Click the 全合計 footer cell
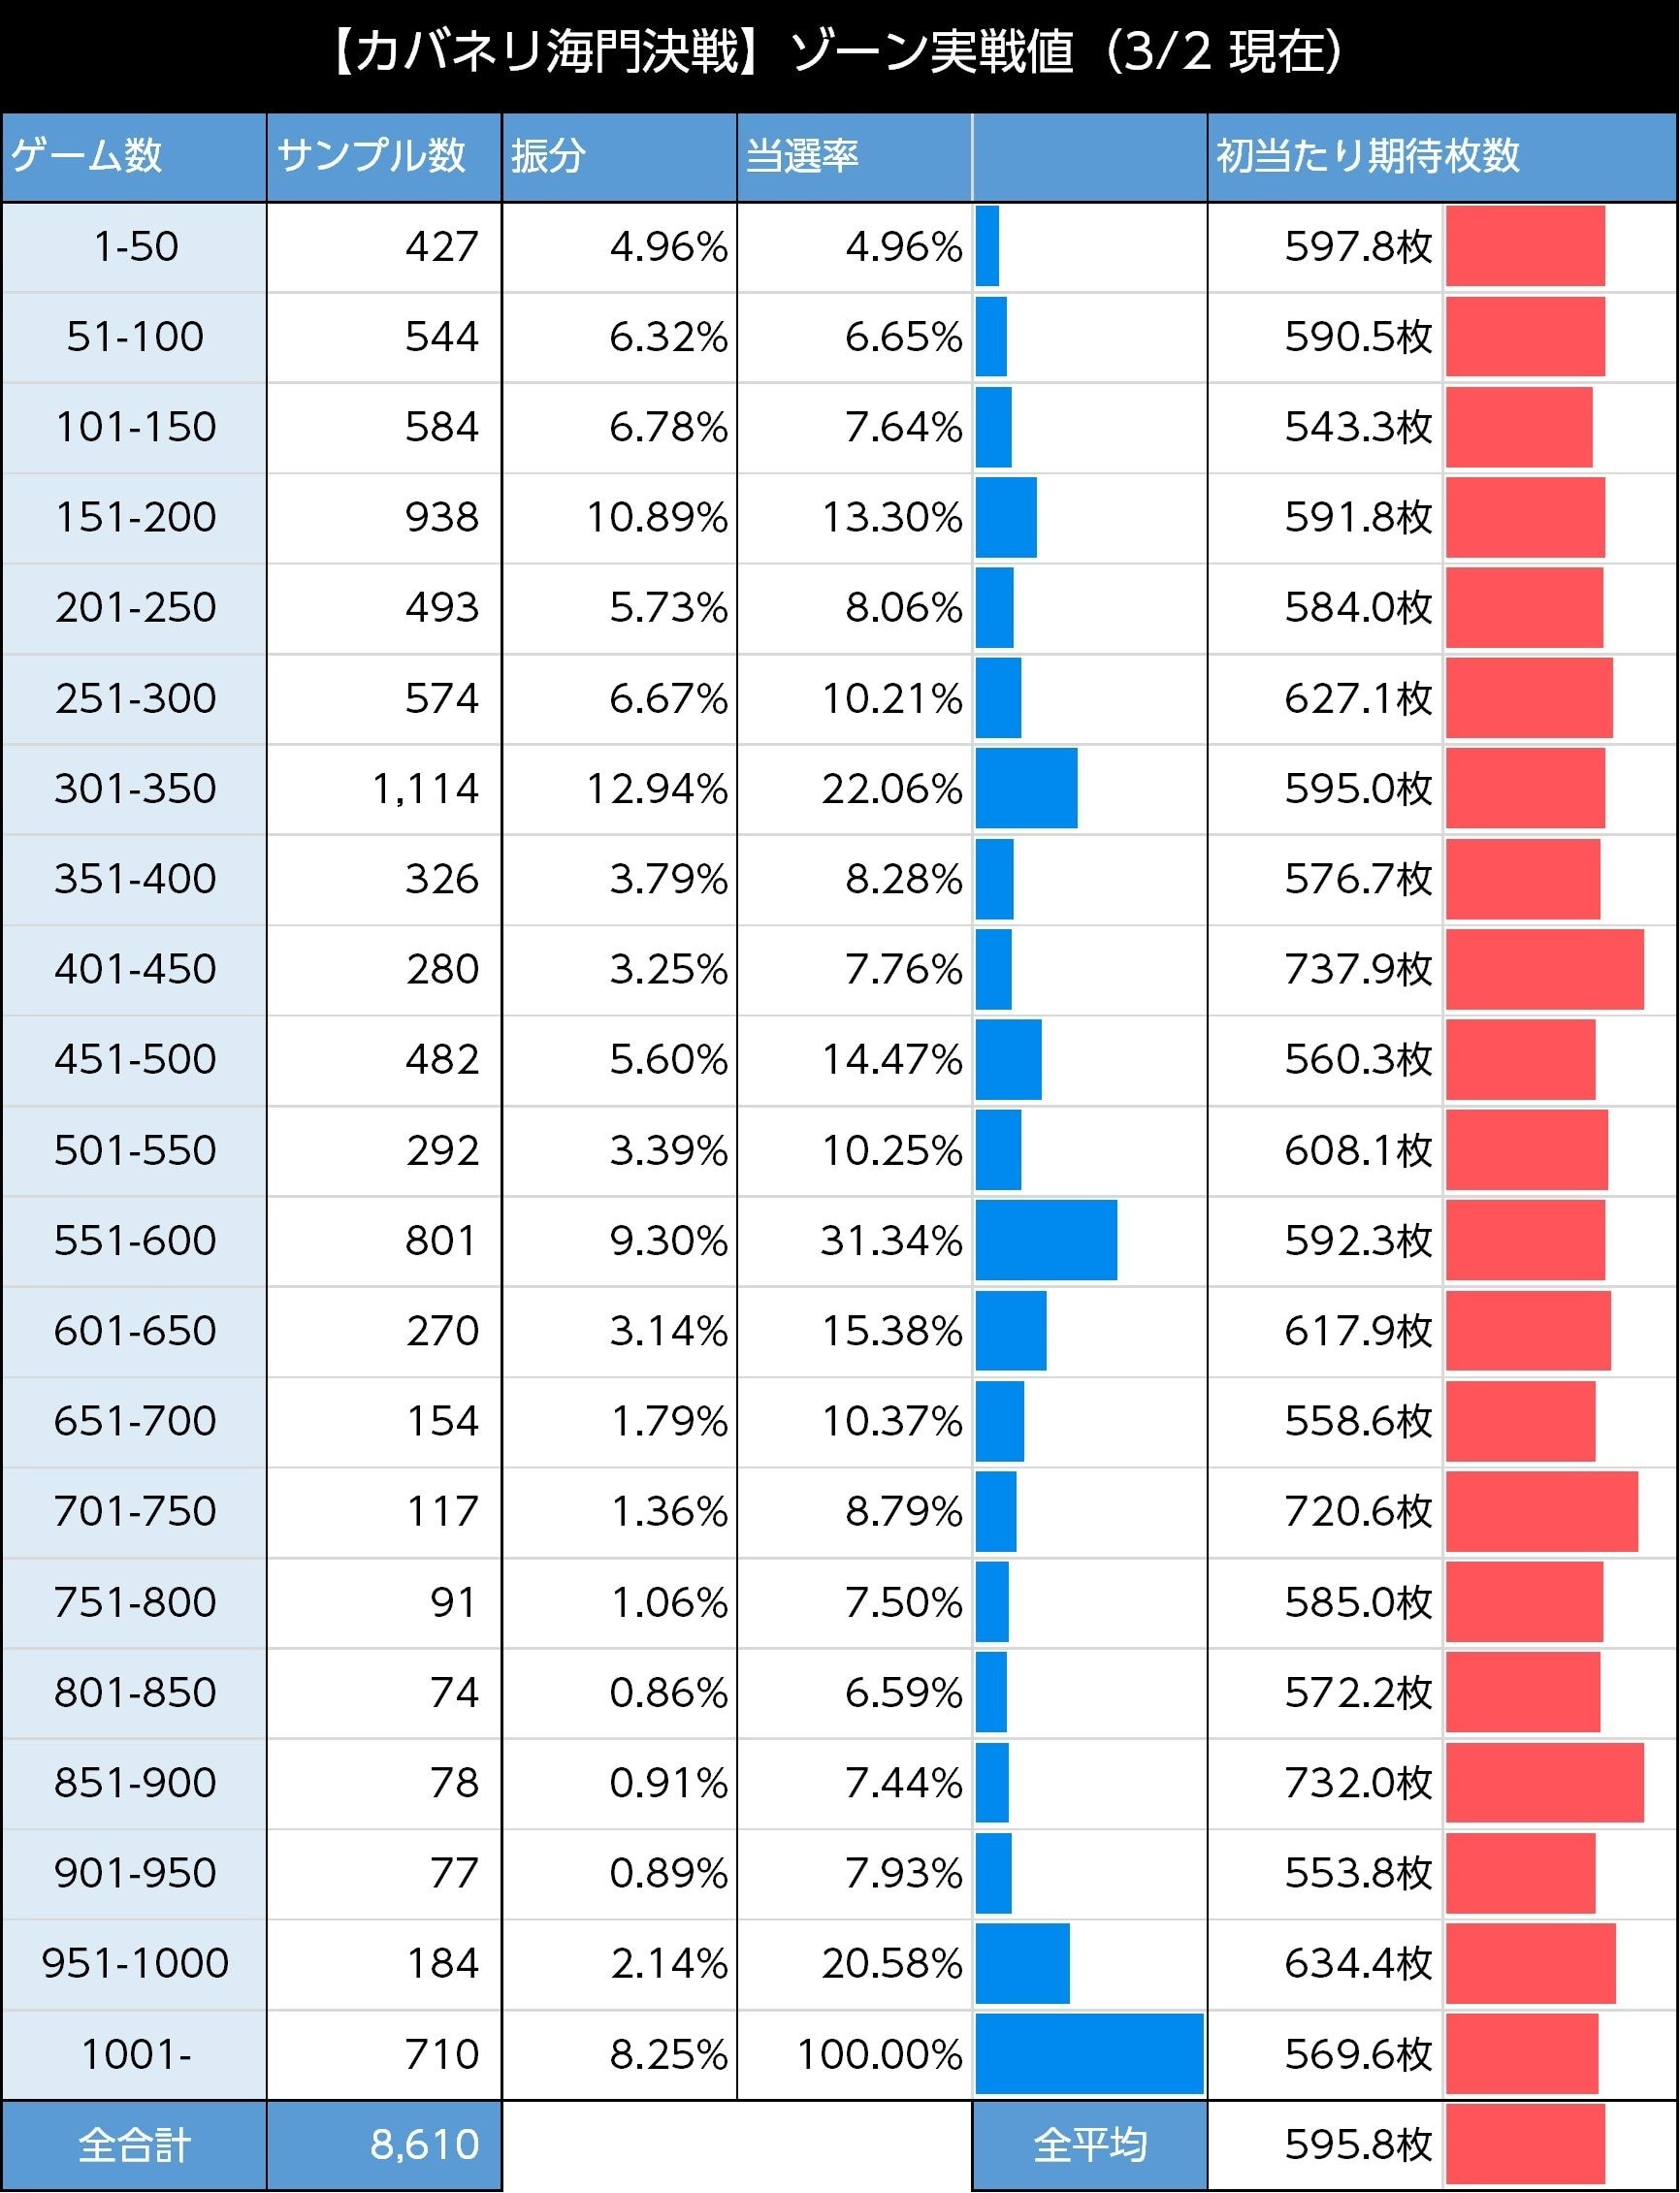The image size is (1680, 2193). point(135,2145)
